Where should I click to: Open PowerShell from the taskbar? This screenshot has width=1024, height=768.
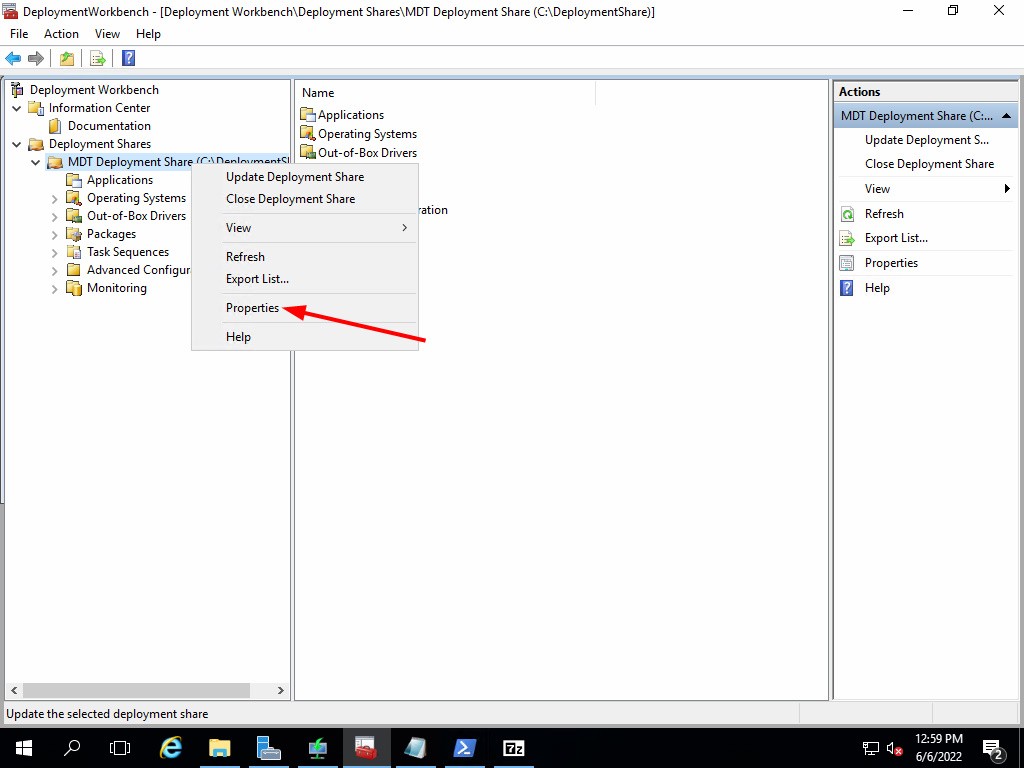[x=465, y=747]
